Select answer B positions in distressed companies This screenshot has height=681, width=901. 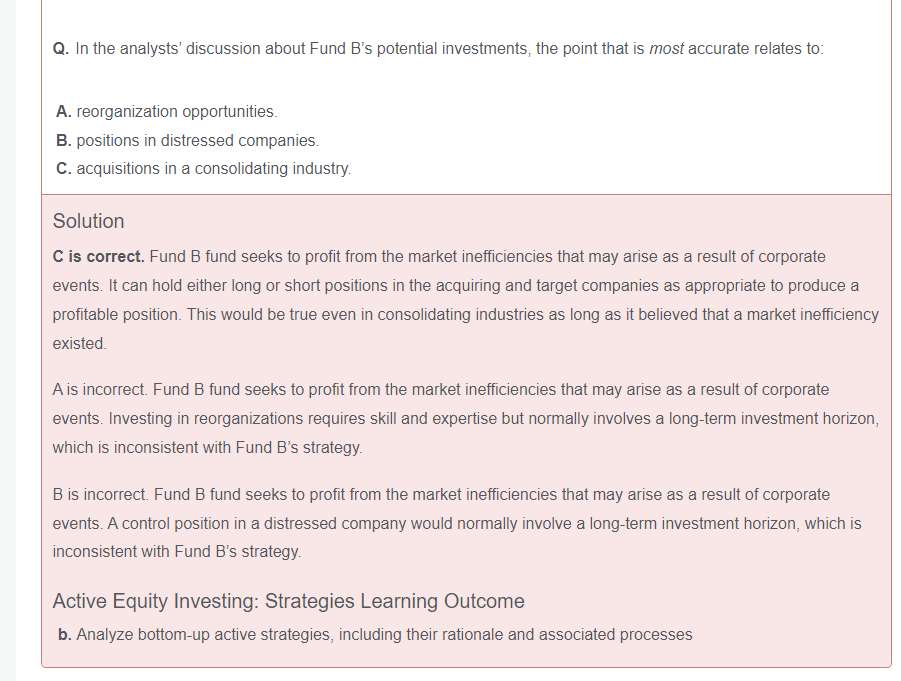pos(197,140)
